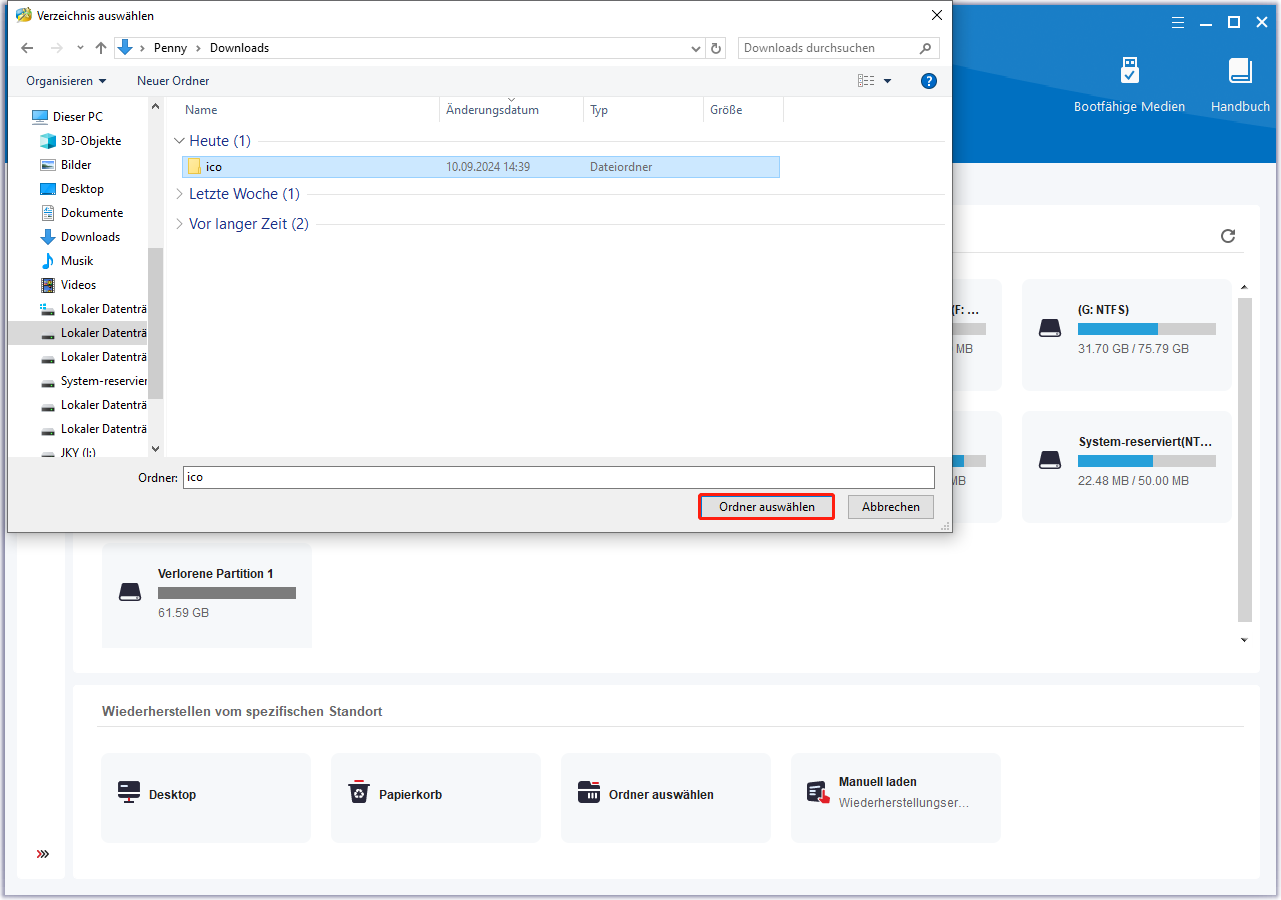
Task: Change the view layout icon
Action: click(866, 81)
